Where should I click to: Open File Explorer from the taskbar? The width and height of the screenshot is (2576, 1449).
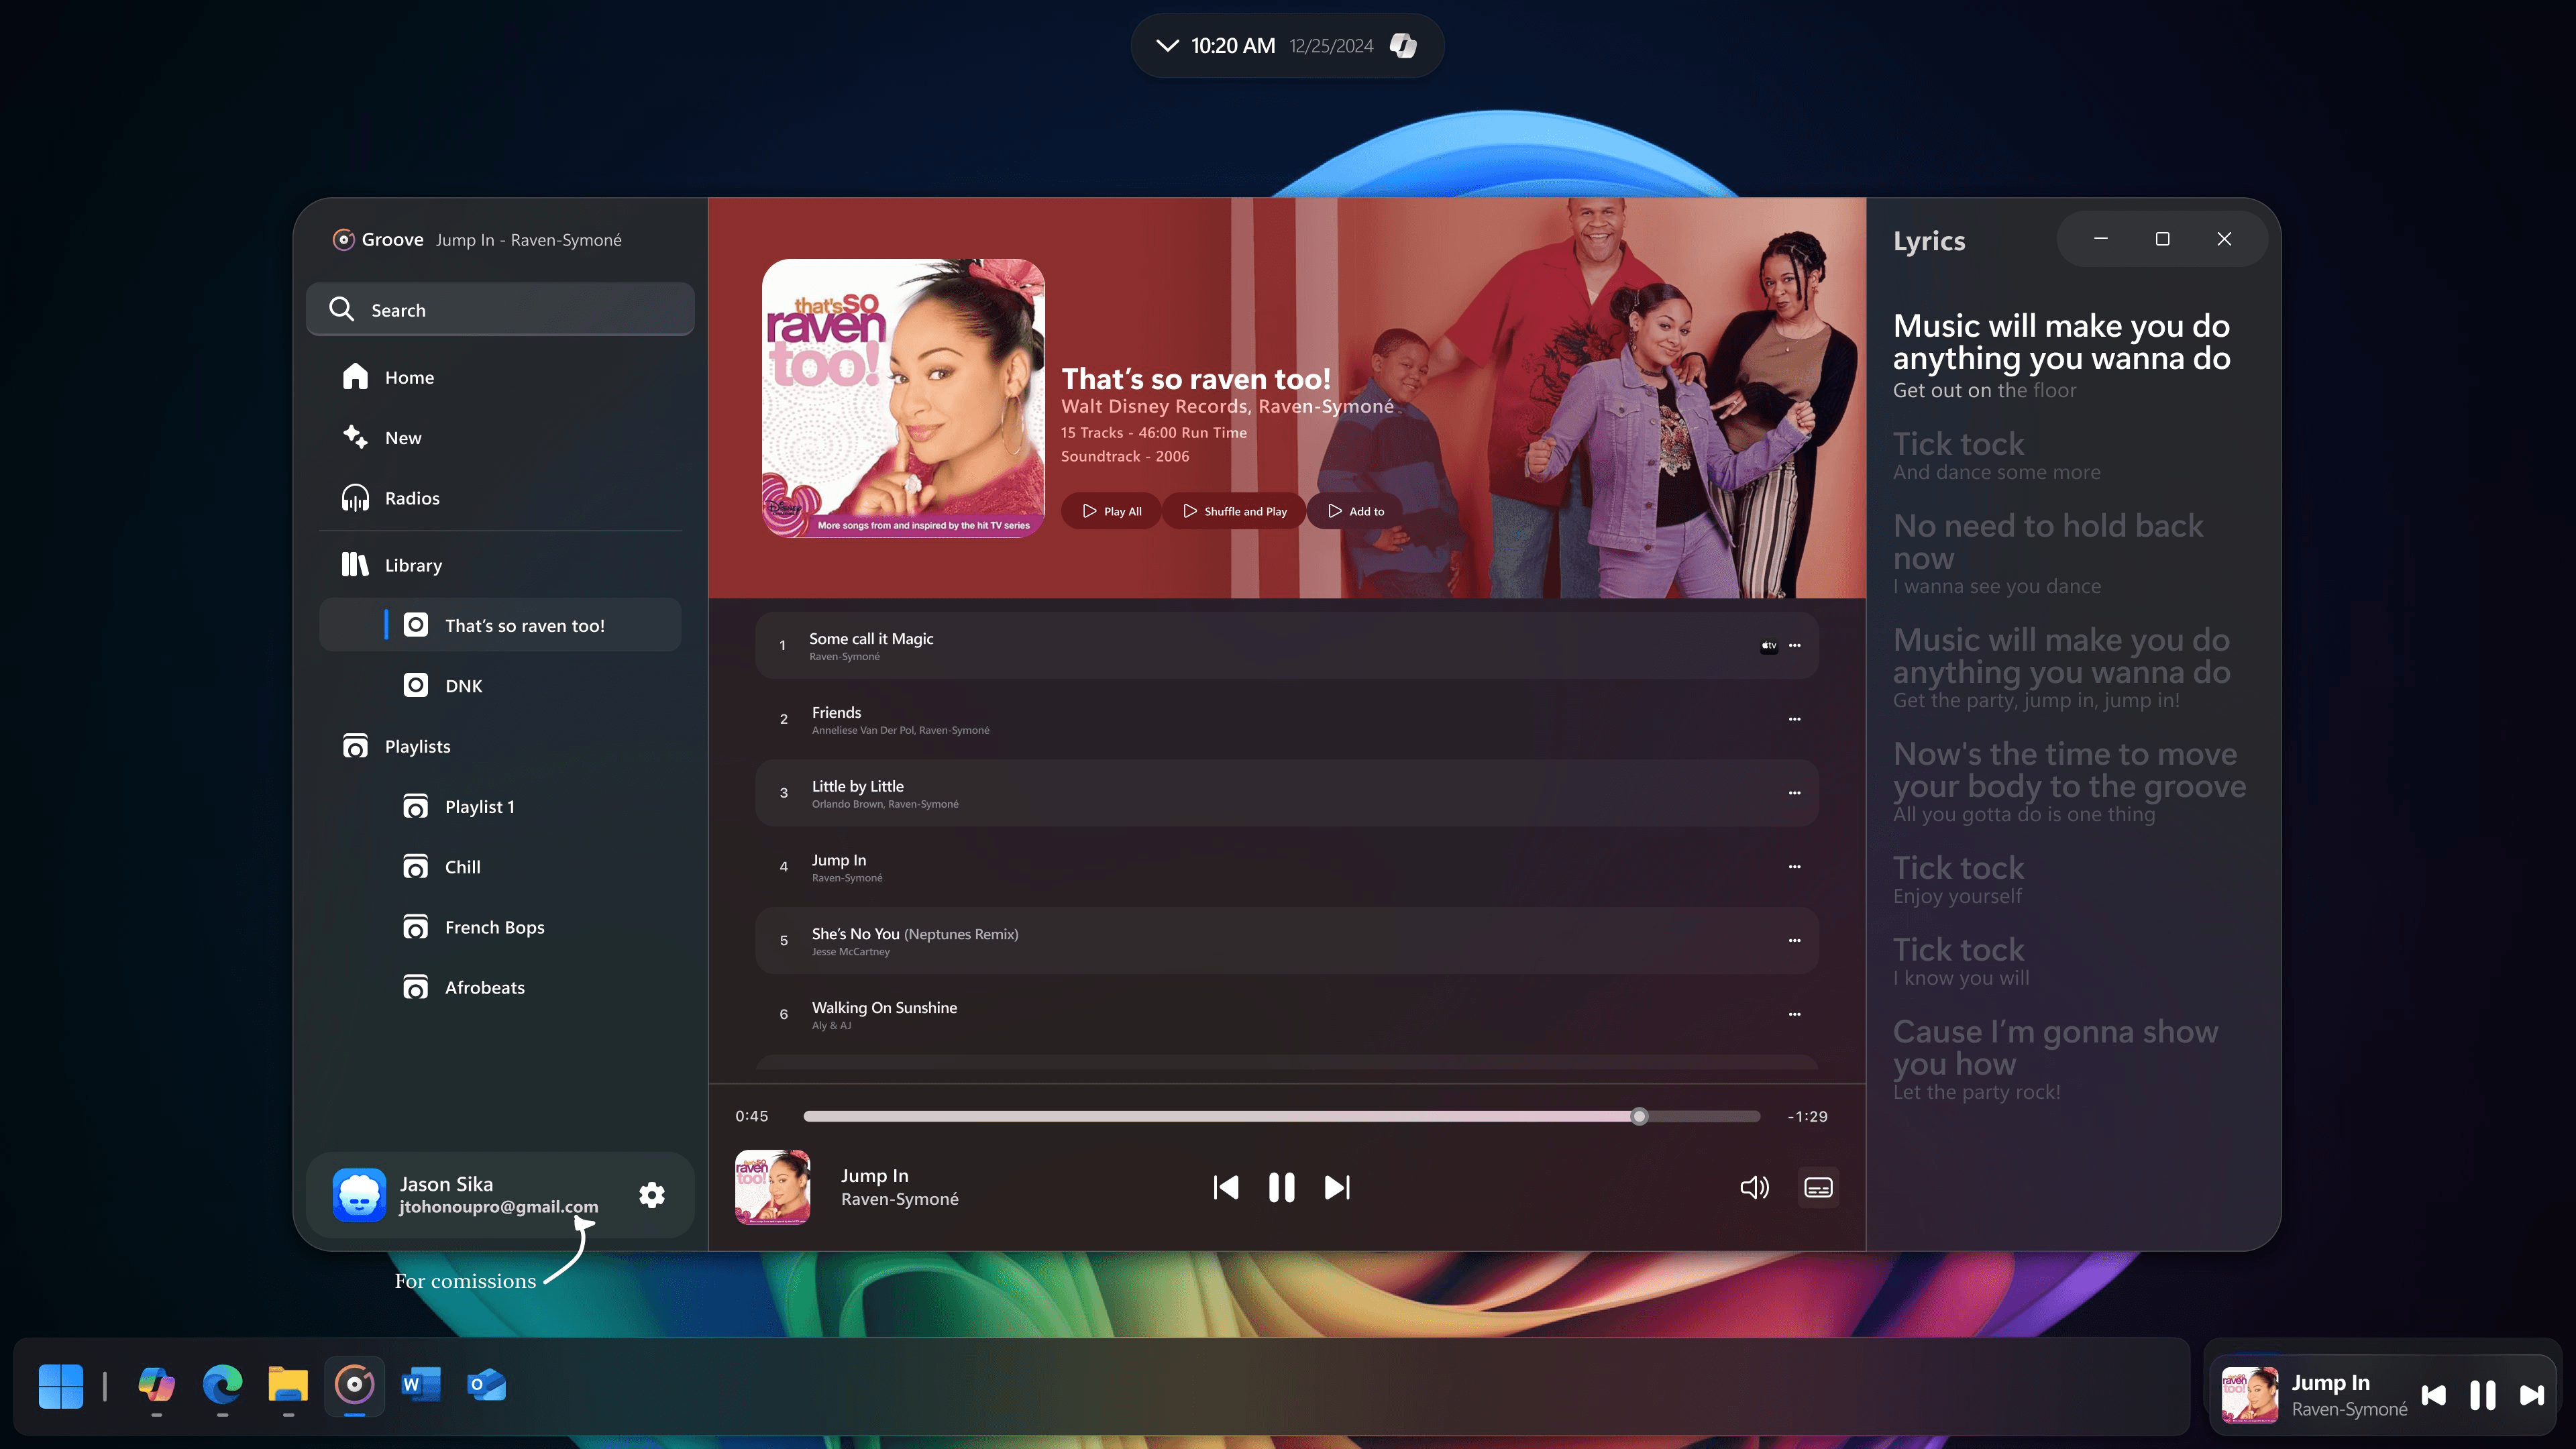pyautogui.click(x=288, y=1385)
